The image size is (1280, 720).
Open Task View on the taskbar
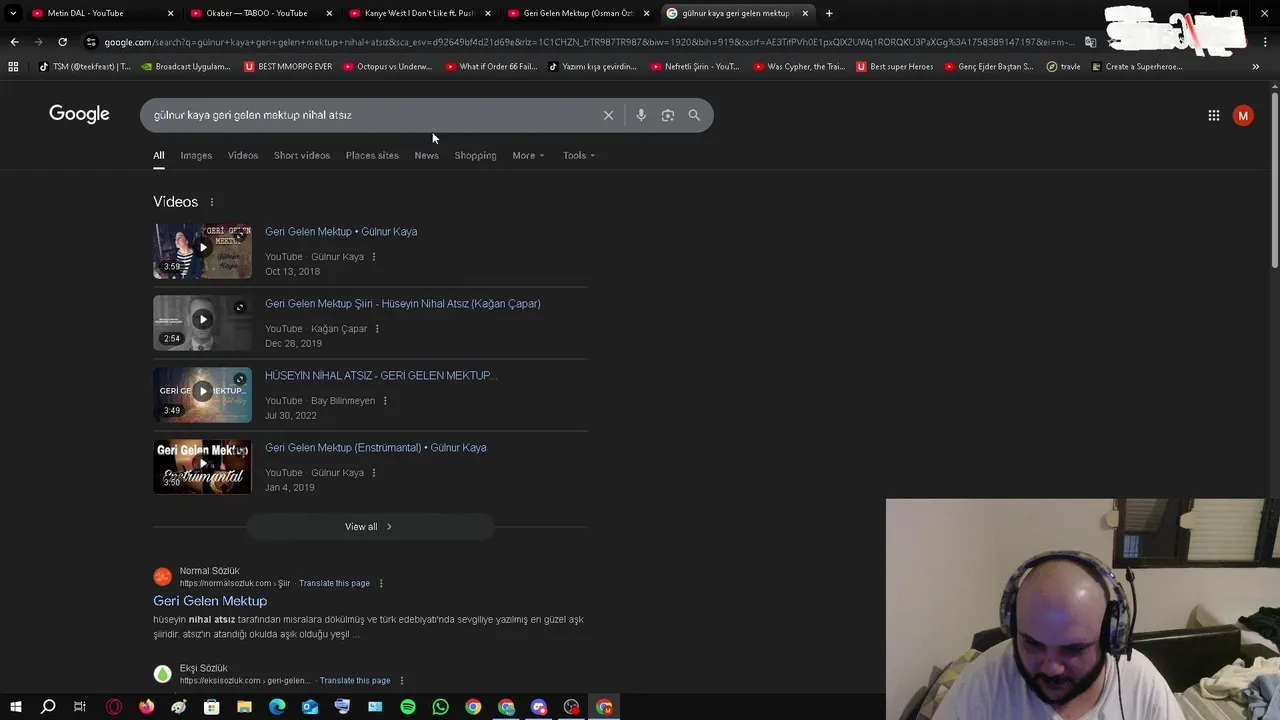click(80, 707)
